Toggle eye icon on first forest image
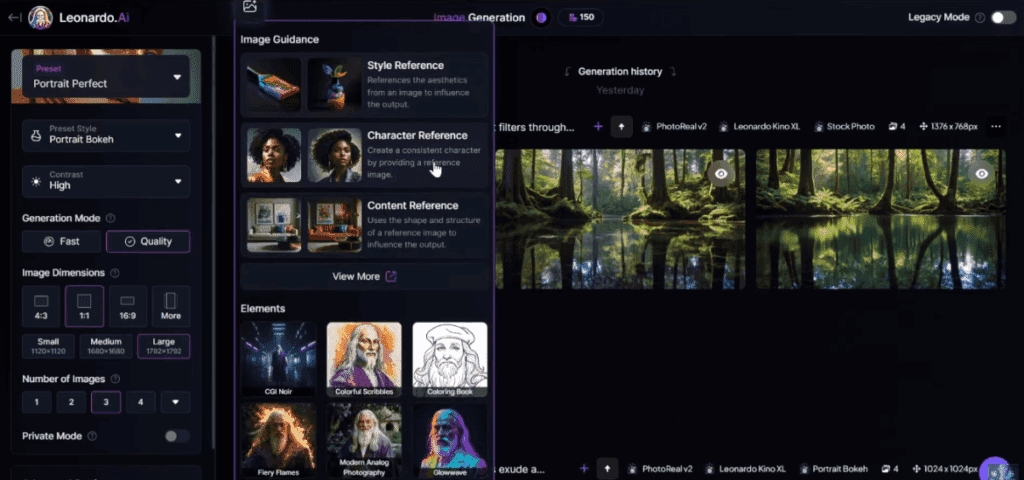The image size is (1024, 480). click(x=721, y=174)
